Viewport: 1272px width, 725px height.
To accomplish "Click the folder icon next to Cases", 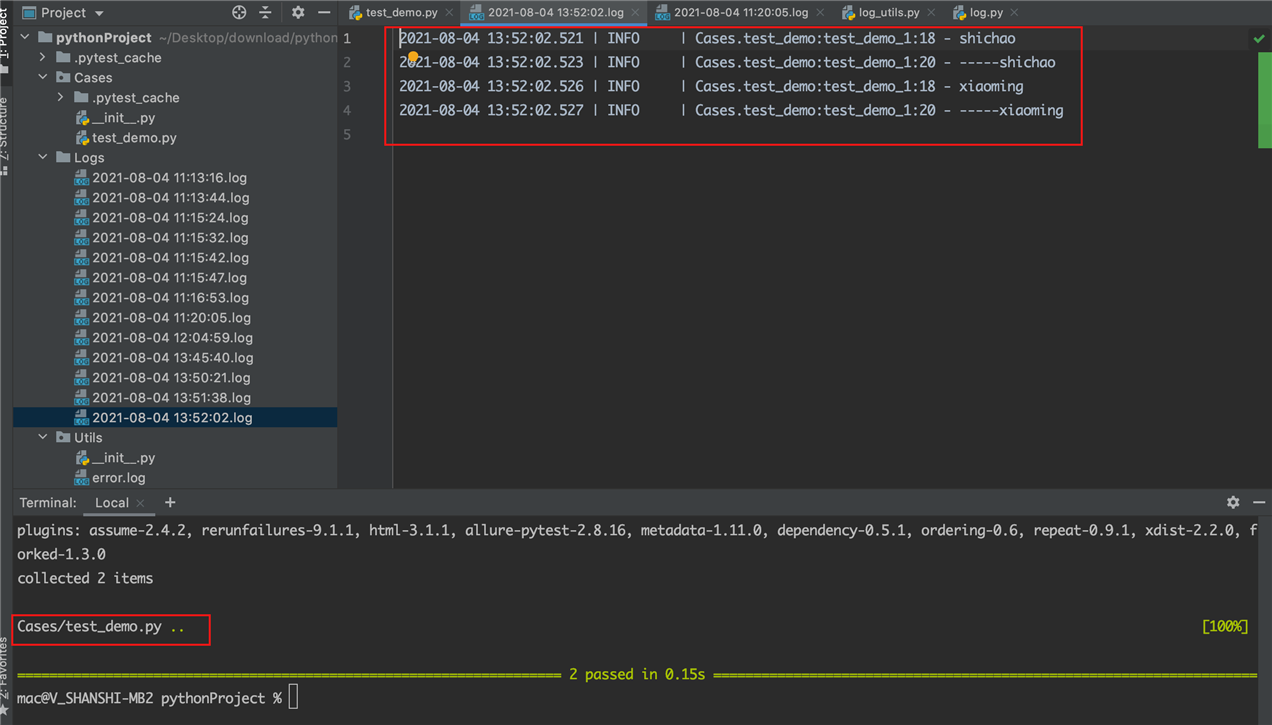I will [x=63, y=77].
